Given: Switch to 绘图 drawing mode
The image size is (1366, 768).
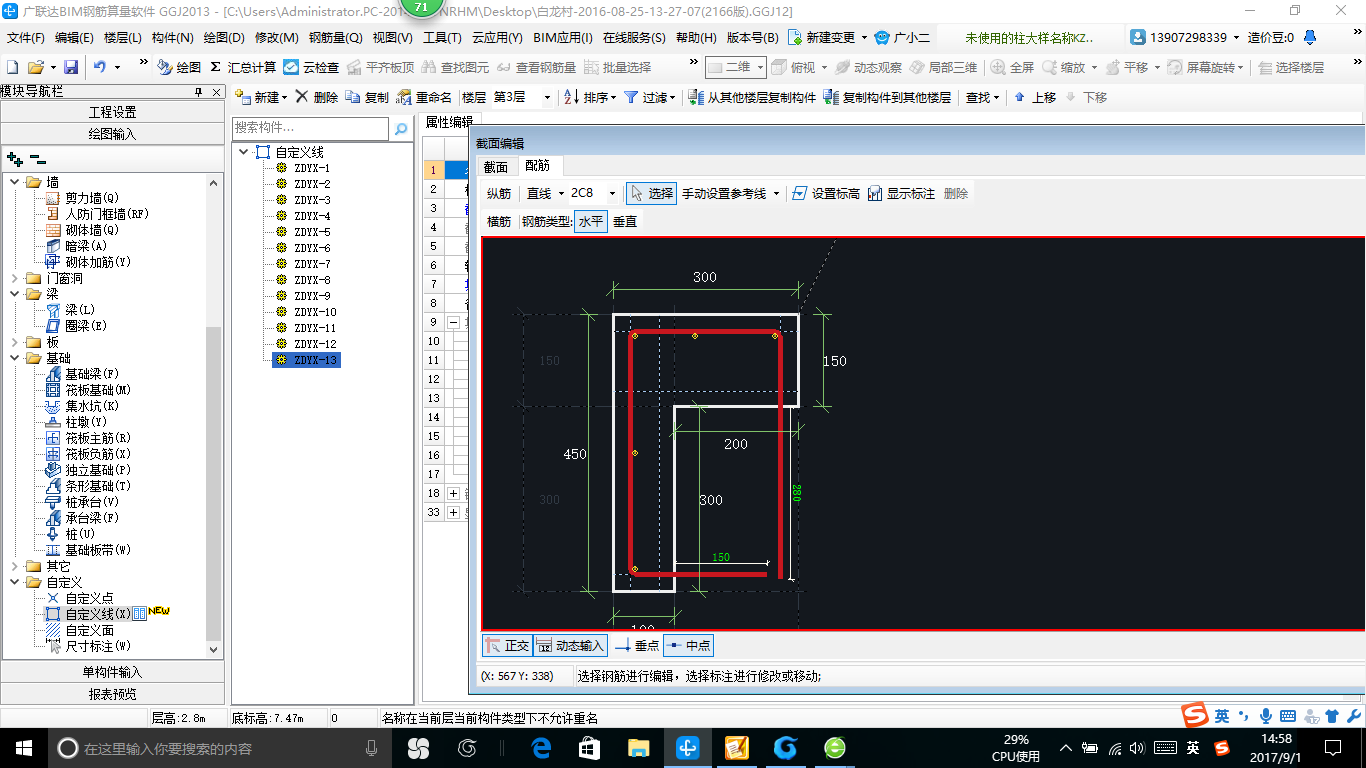Looking at the screenshot, I should (179, 67).
